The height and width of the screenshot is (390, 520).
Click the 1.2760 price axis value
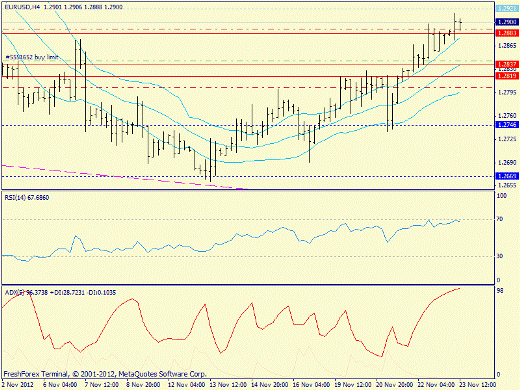[x=507, y=116]
